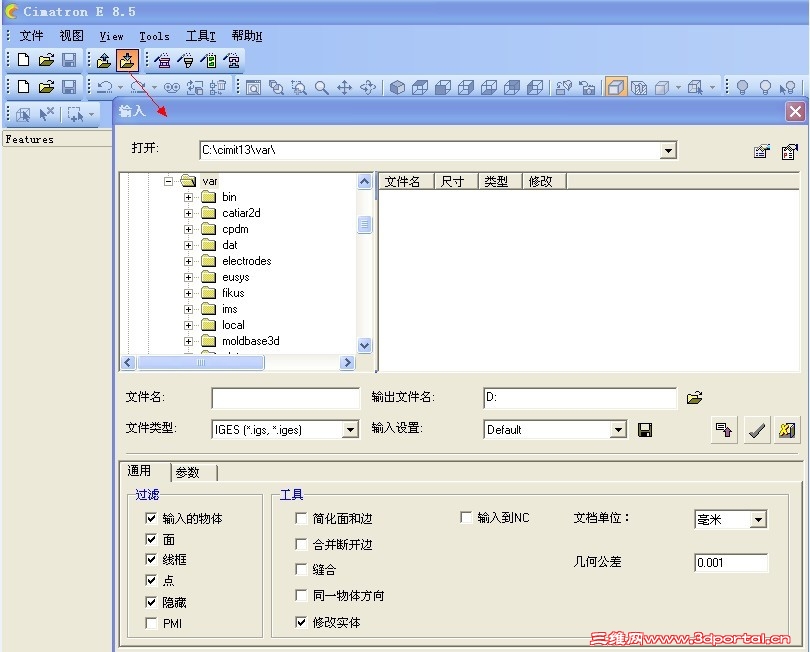Click the eyeglasses view icon
Image resolution: width=810 pixels, height=652 pixels.
(172, 88)
